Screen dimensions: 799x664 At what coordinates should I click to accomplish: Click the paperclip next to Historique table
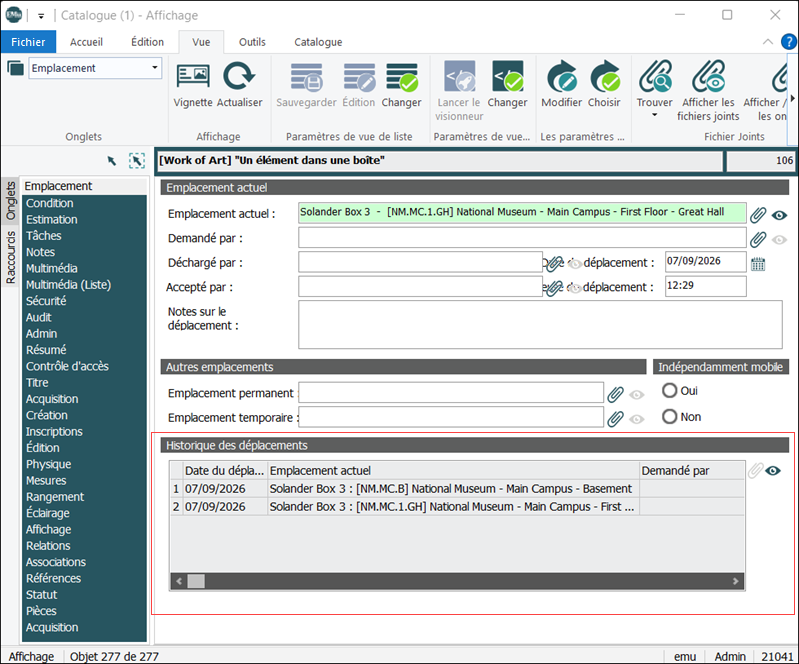756,470
